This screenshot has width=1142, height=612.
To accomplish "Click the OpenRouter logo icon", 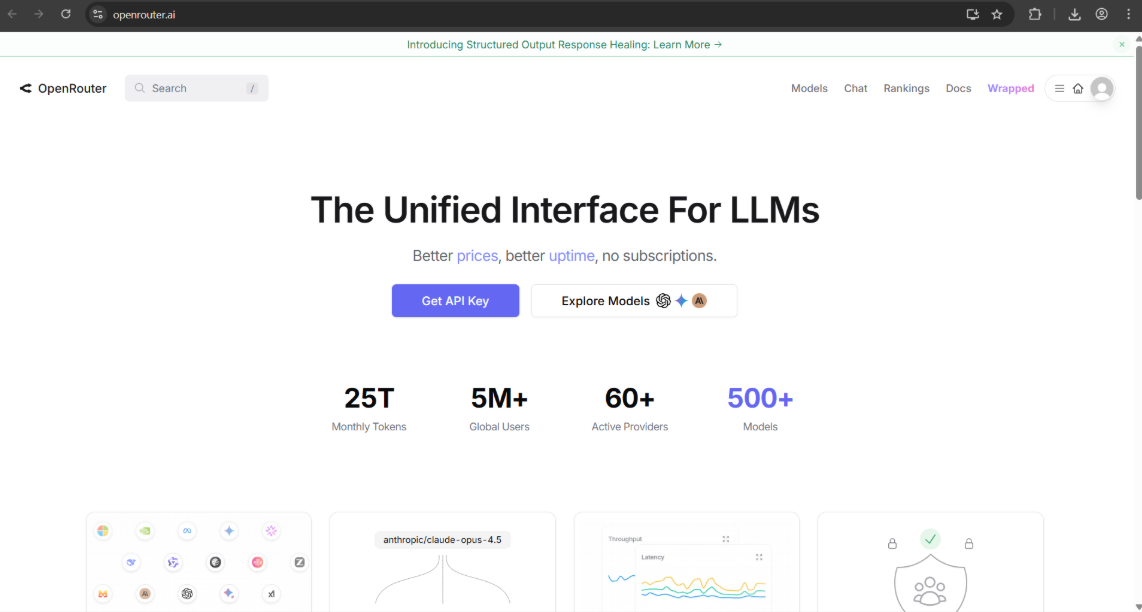I will [25, 88].
